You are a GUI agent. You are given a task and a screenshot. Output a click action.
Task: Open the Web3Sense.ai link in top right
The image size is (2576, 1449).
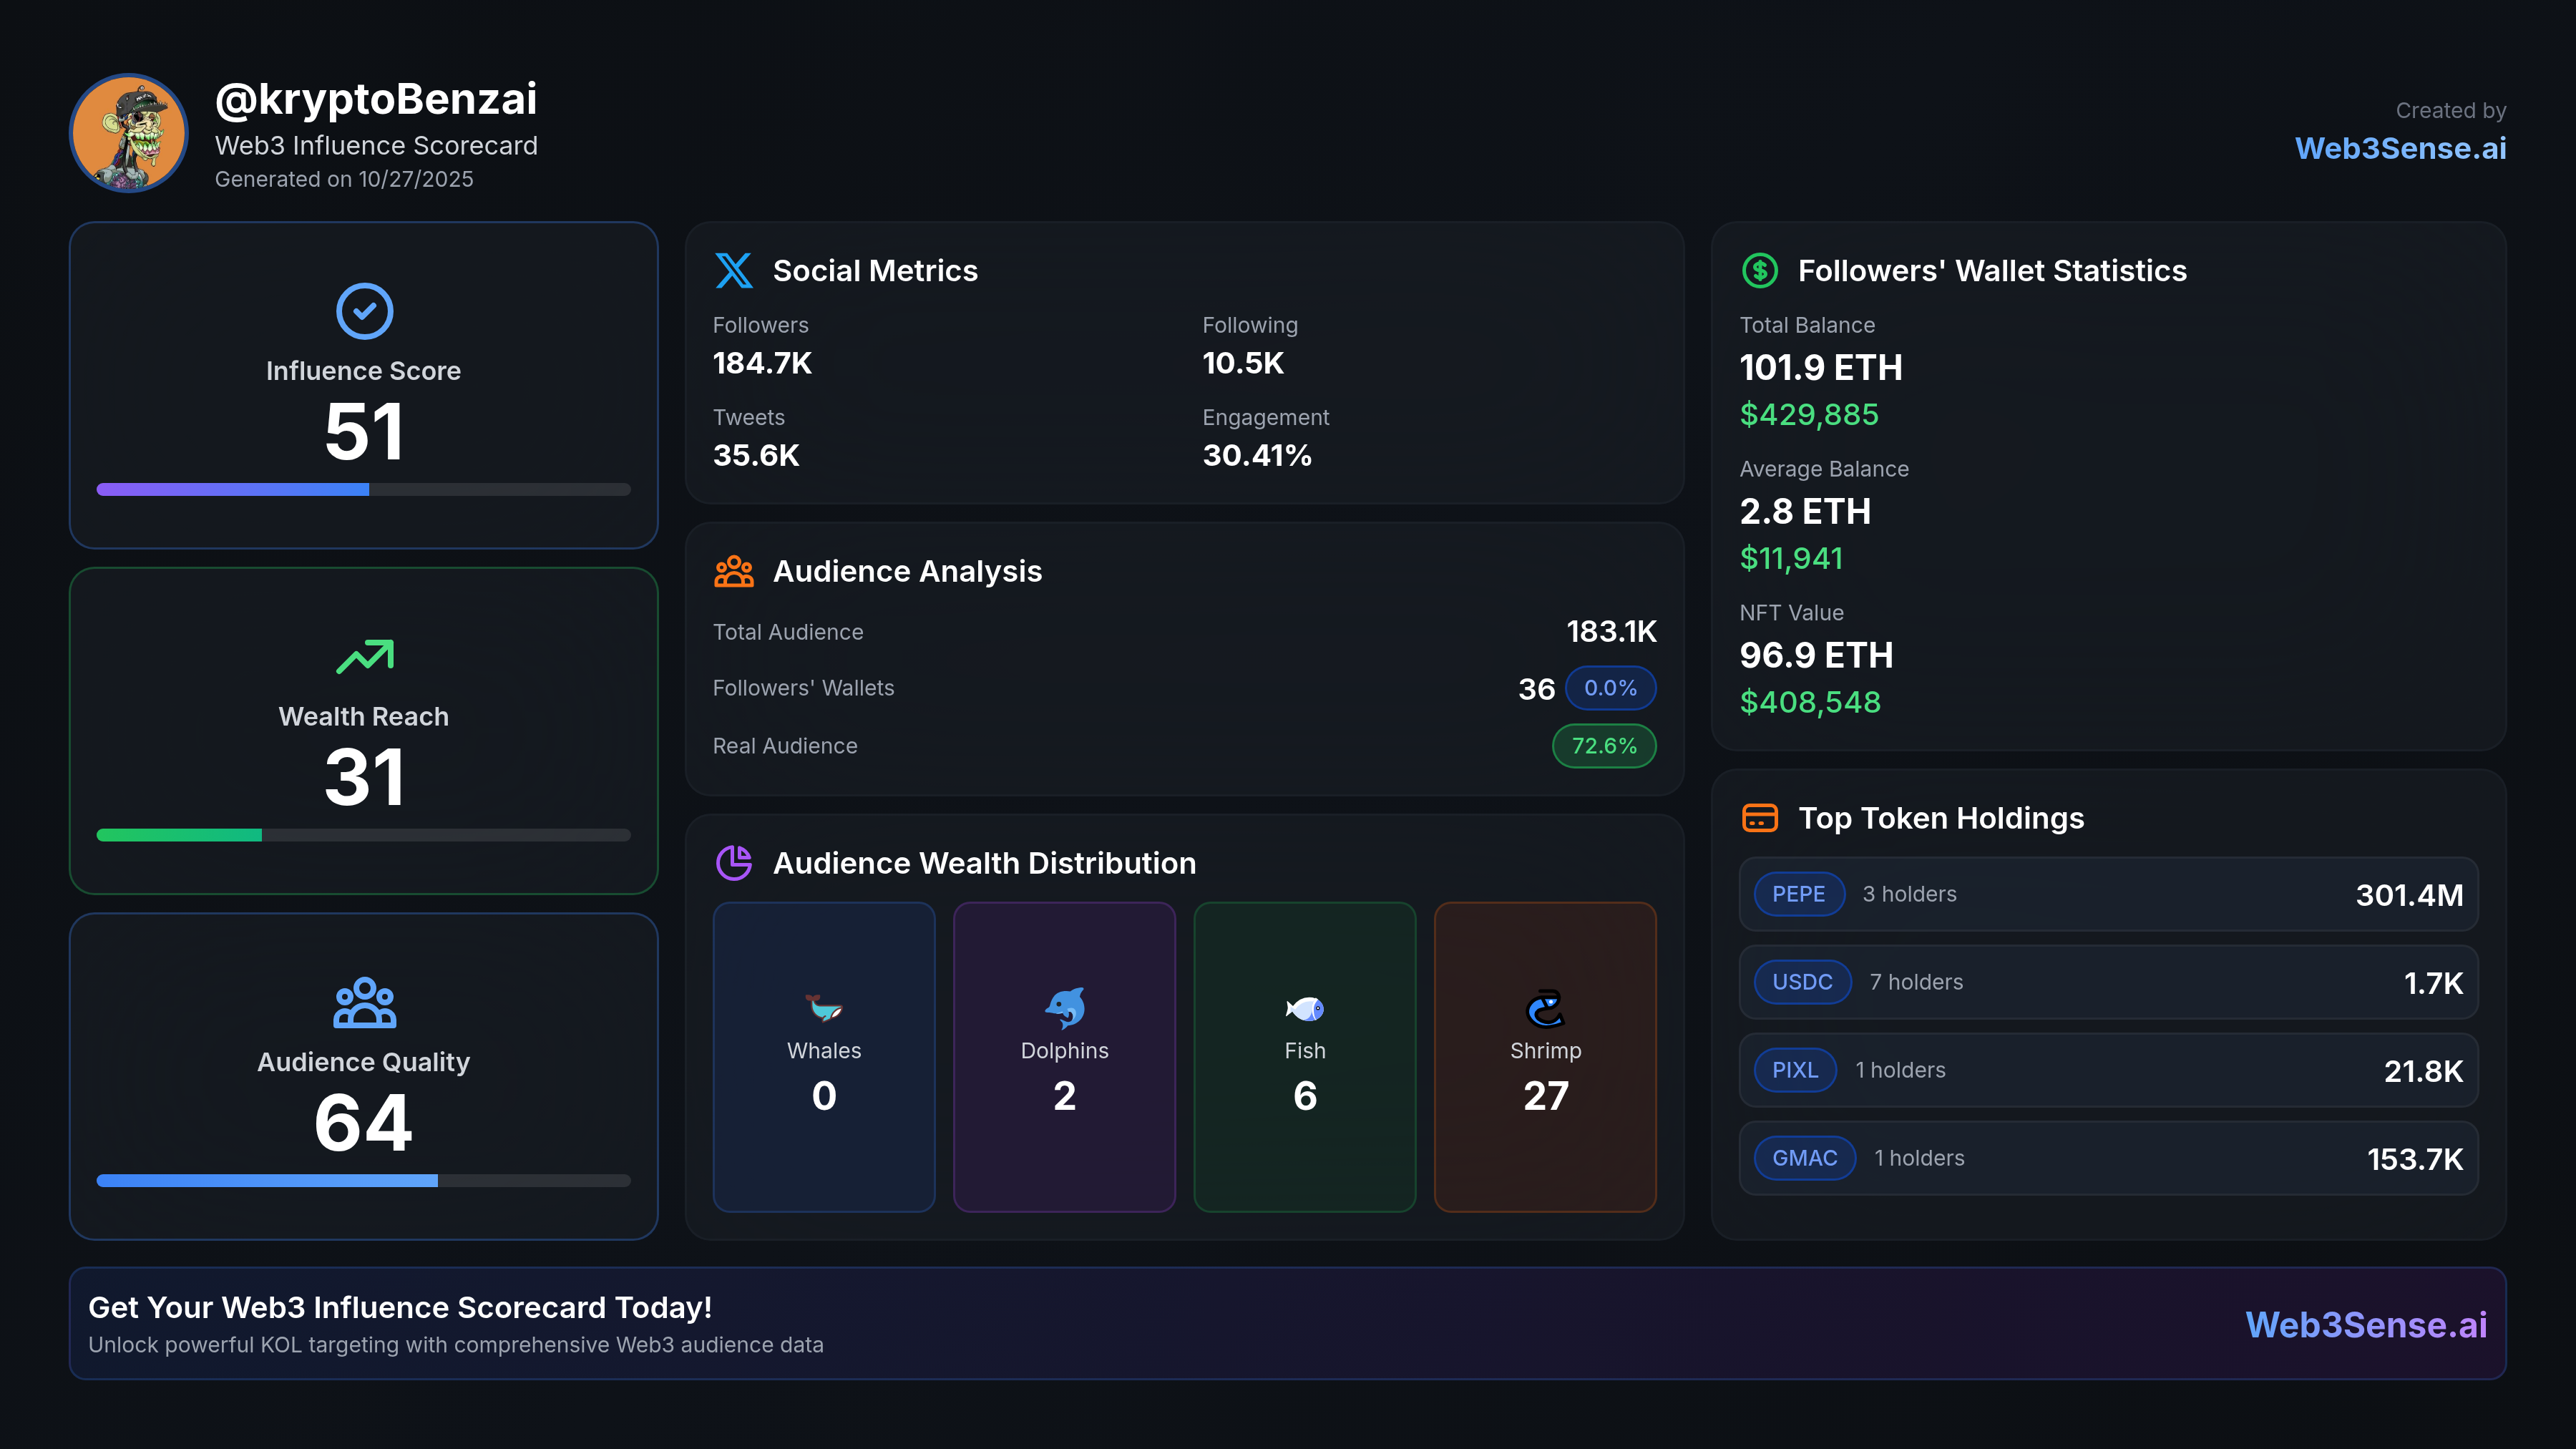tap(2401, 148)
